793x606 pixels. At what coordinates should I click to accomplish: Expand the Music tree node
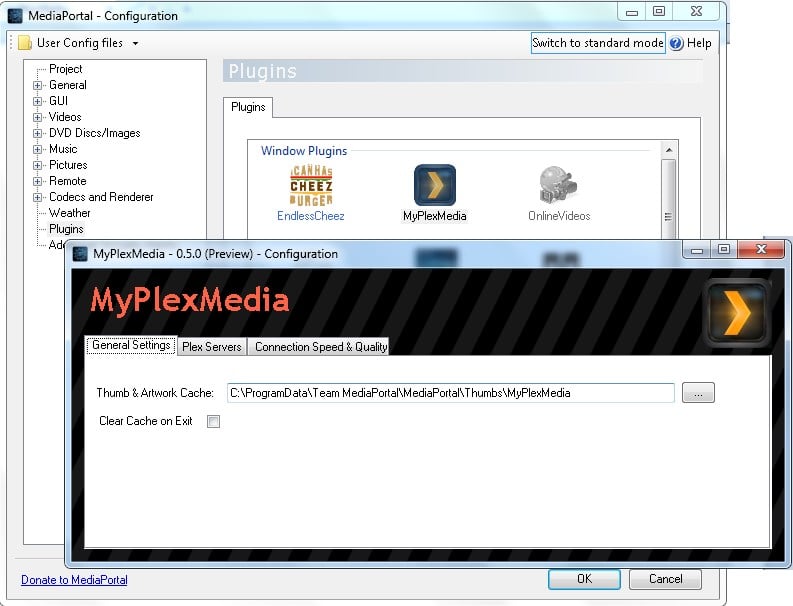coord(37,149)
